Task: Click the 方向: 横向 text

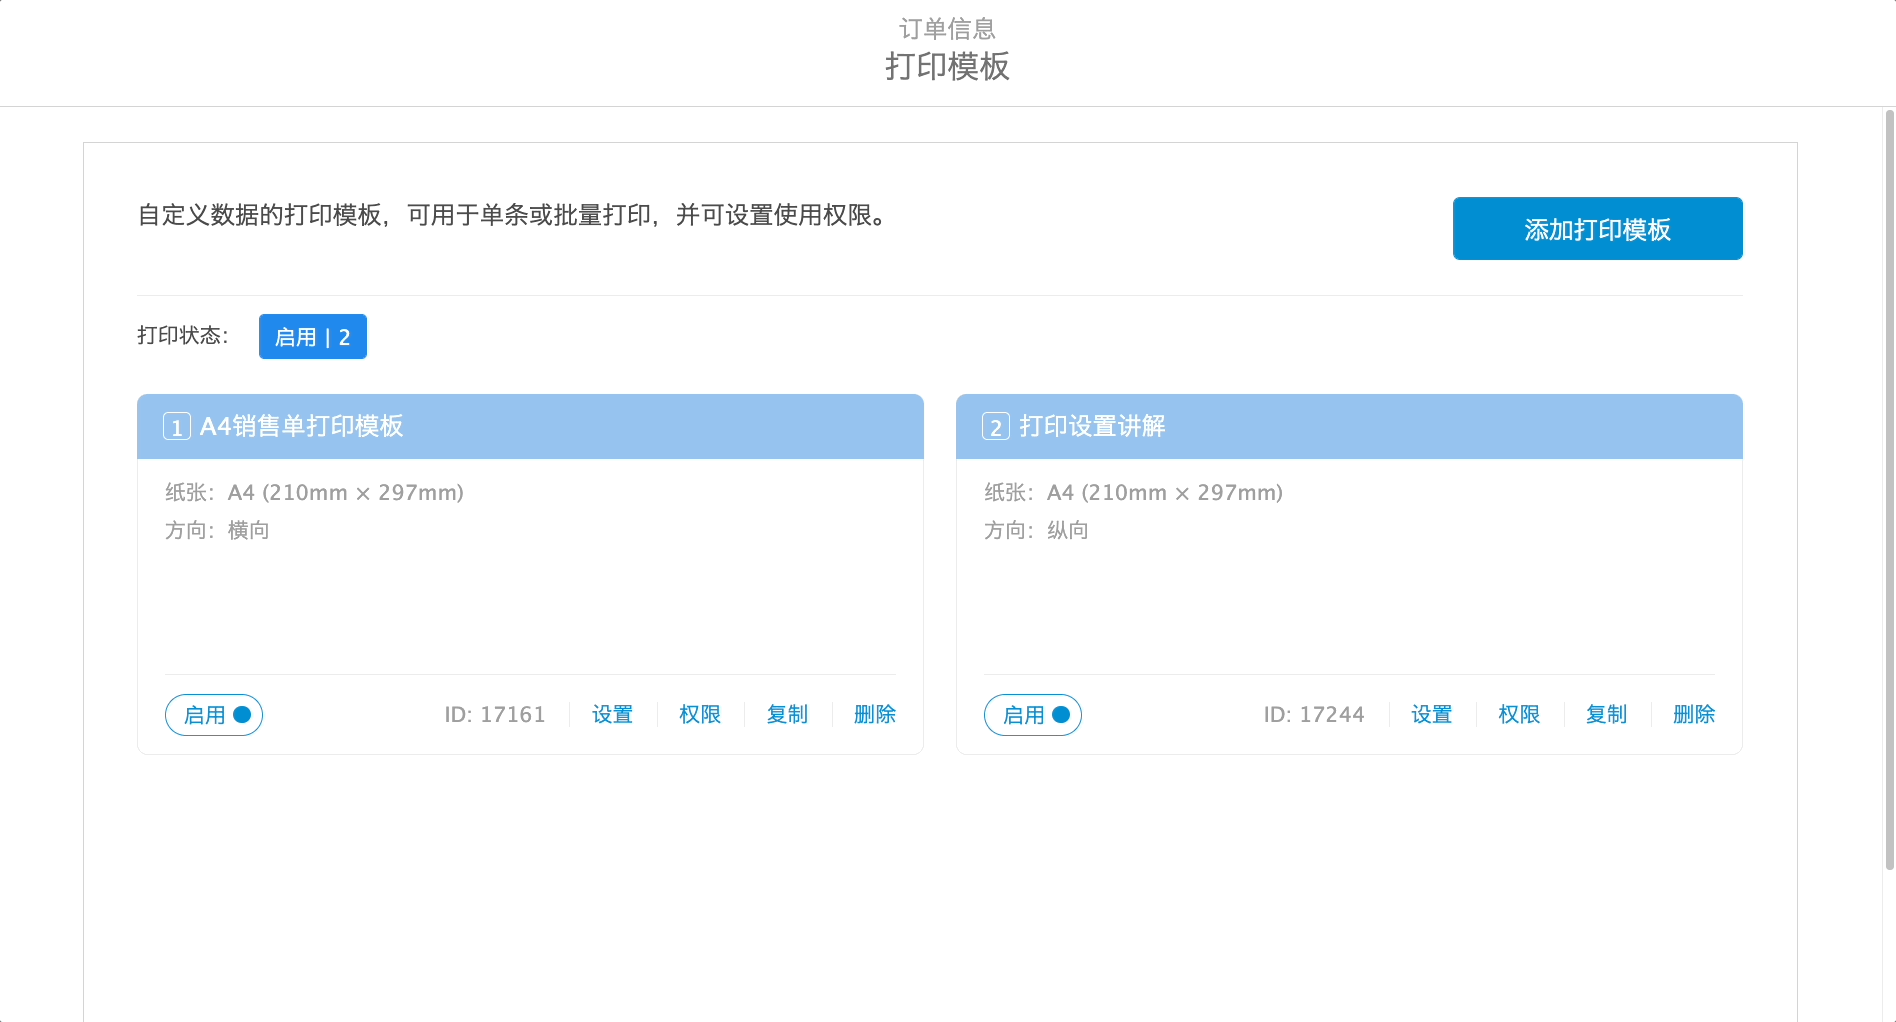Action: click(217, 530)
